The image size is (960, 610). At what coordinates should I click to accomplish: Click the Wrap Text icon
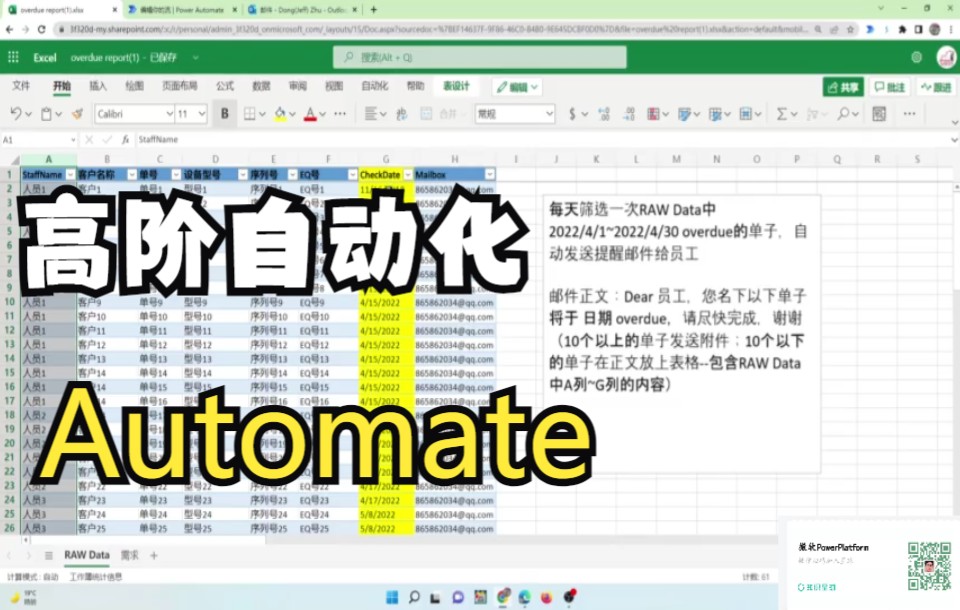pos(402,114)
